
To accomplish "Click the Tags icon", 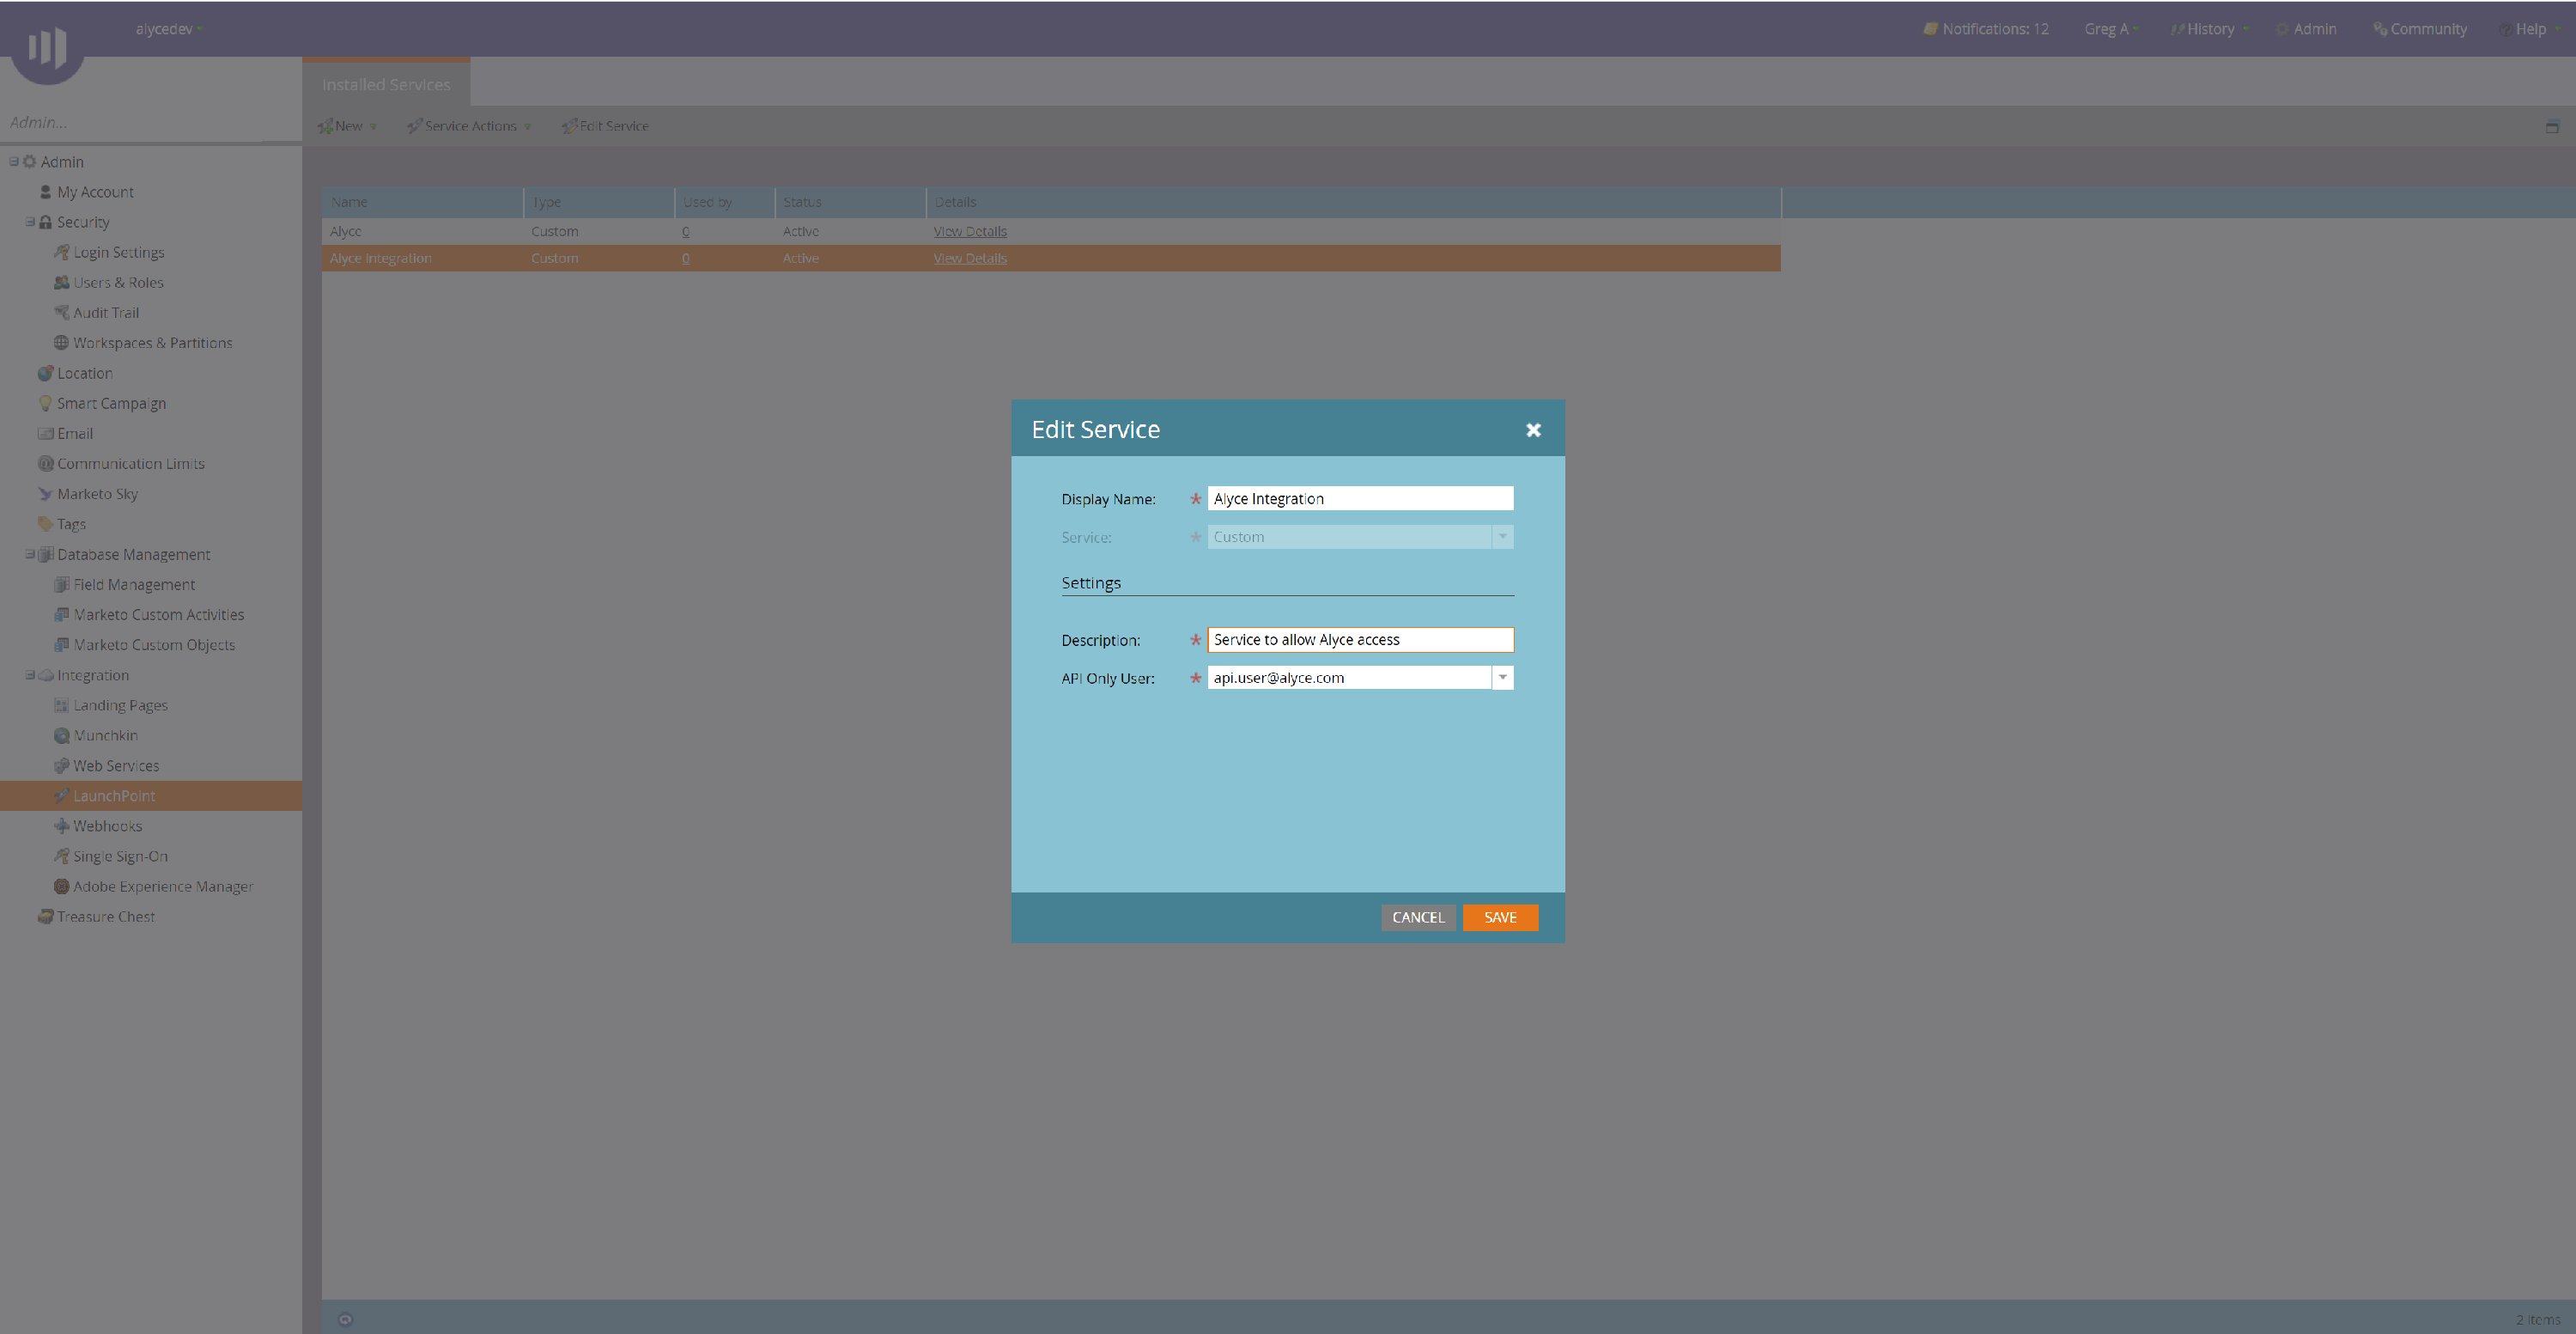I will point(45,524).
